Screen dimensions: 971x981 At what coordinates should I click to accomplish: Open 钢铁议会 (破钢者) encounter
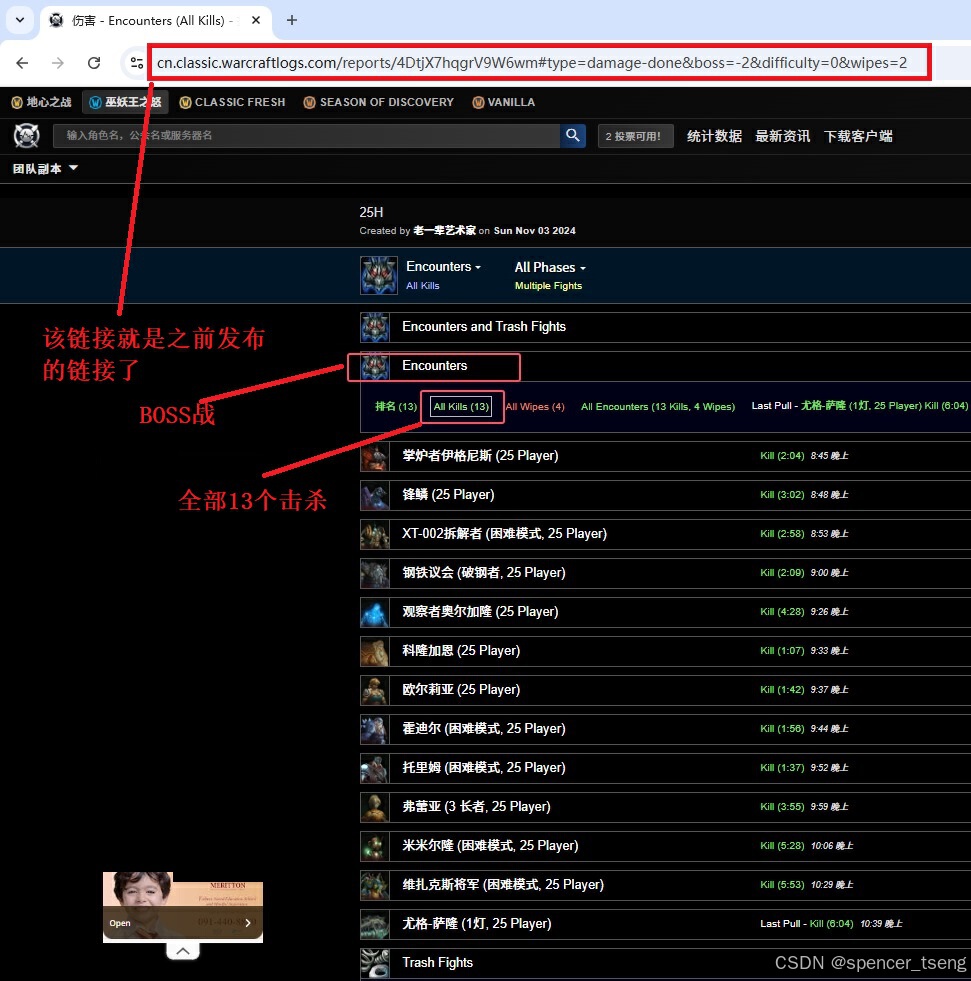coord(665,573)
